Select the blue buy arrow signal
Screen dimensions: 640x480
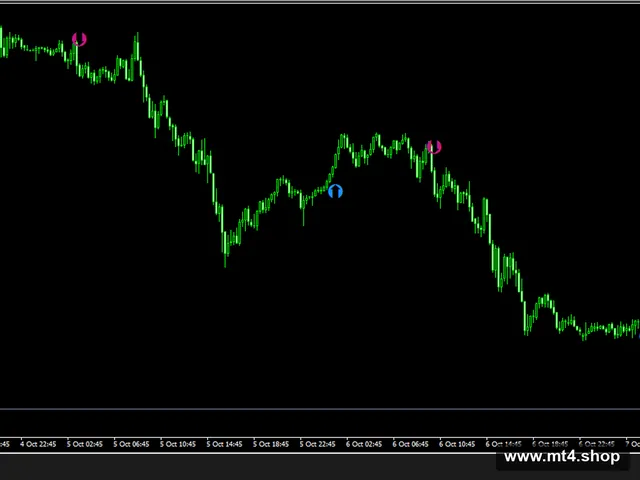point(335,191)
